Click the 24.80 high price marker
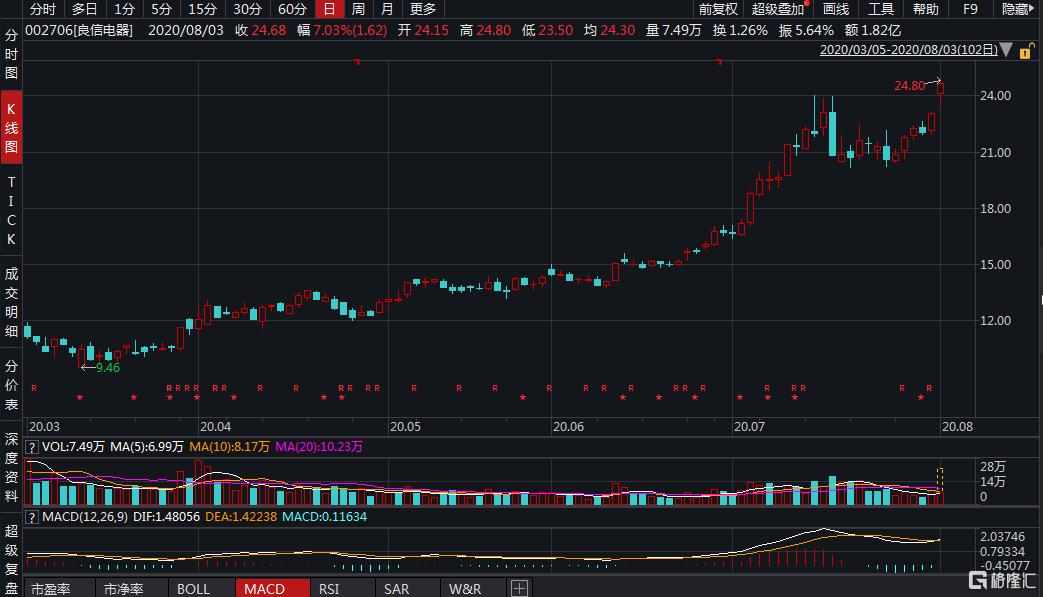The width and height of the screenshot is (1043, 597). point(910,86)
